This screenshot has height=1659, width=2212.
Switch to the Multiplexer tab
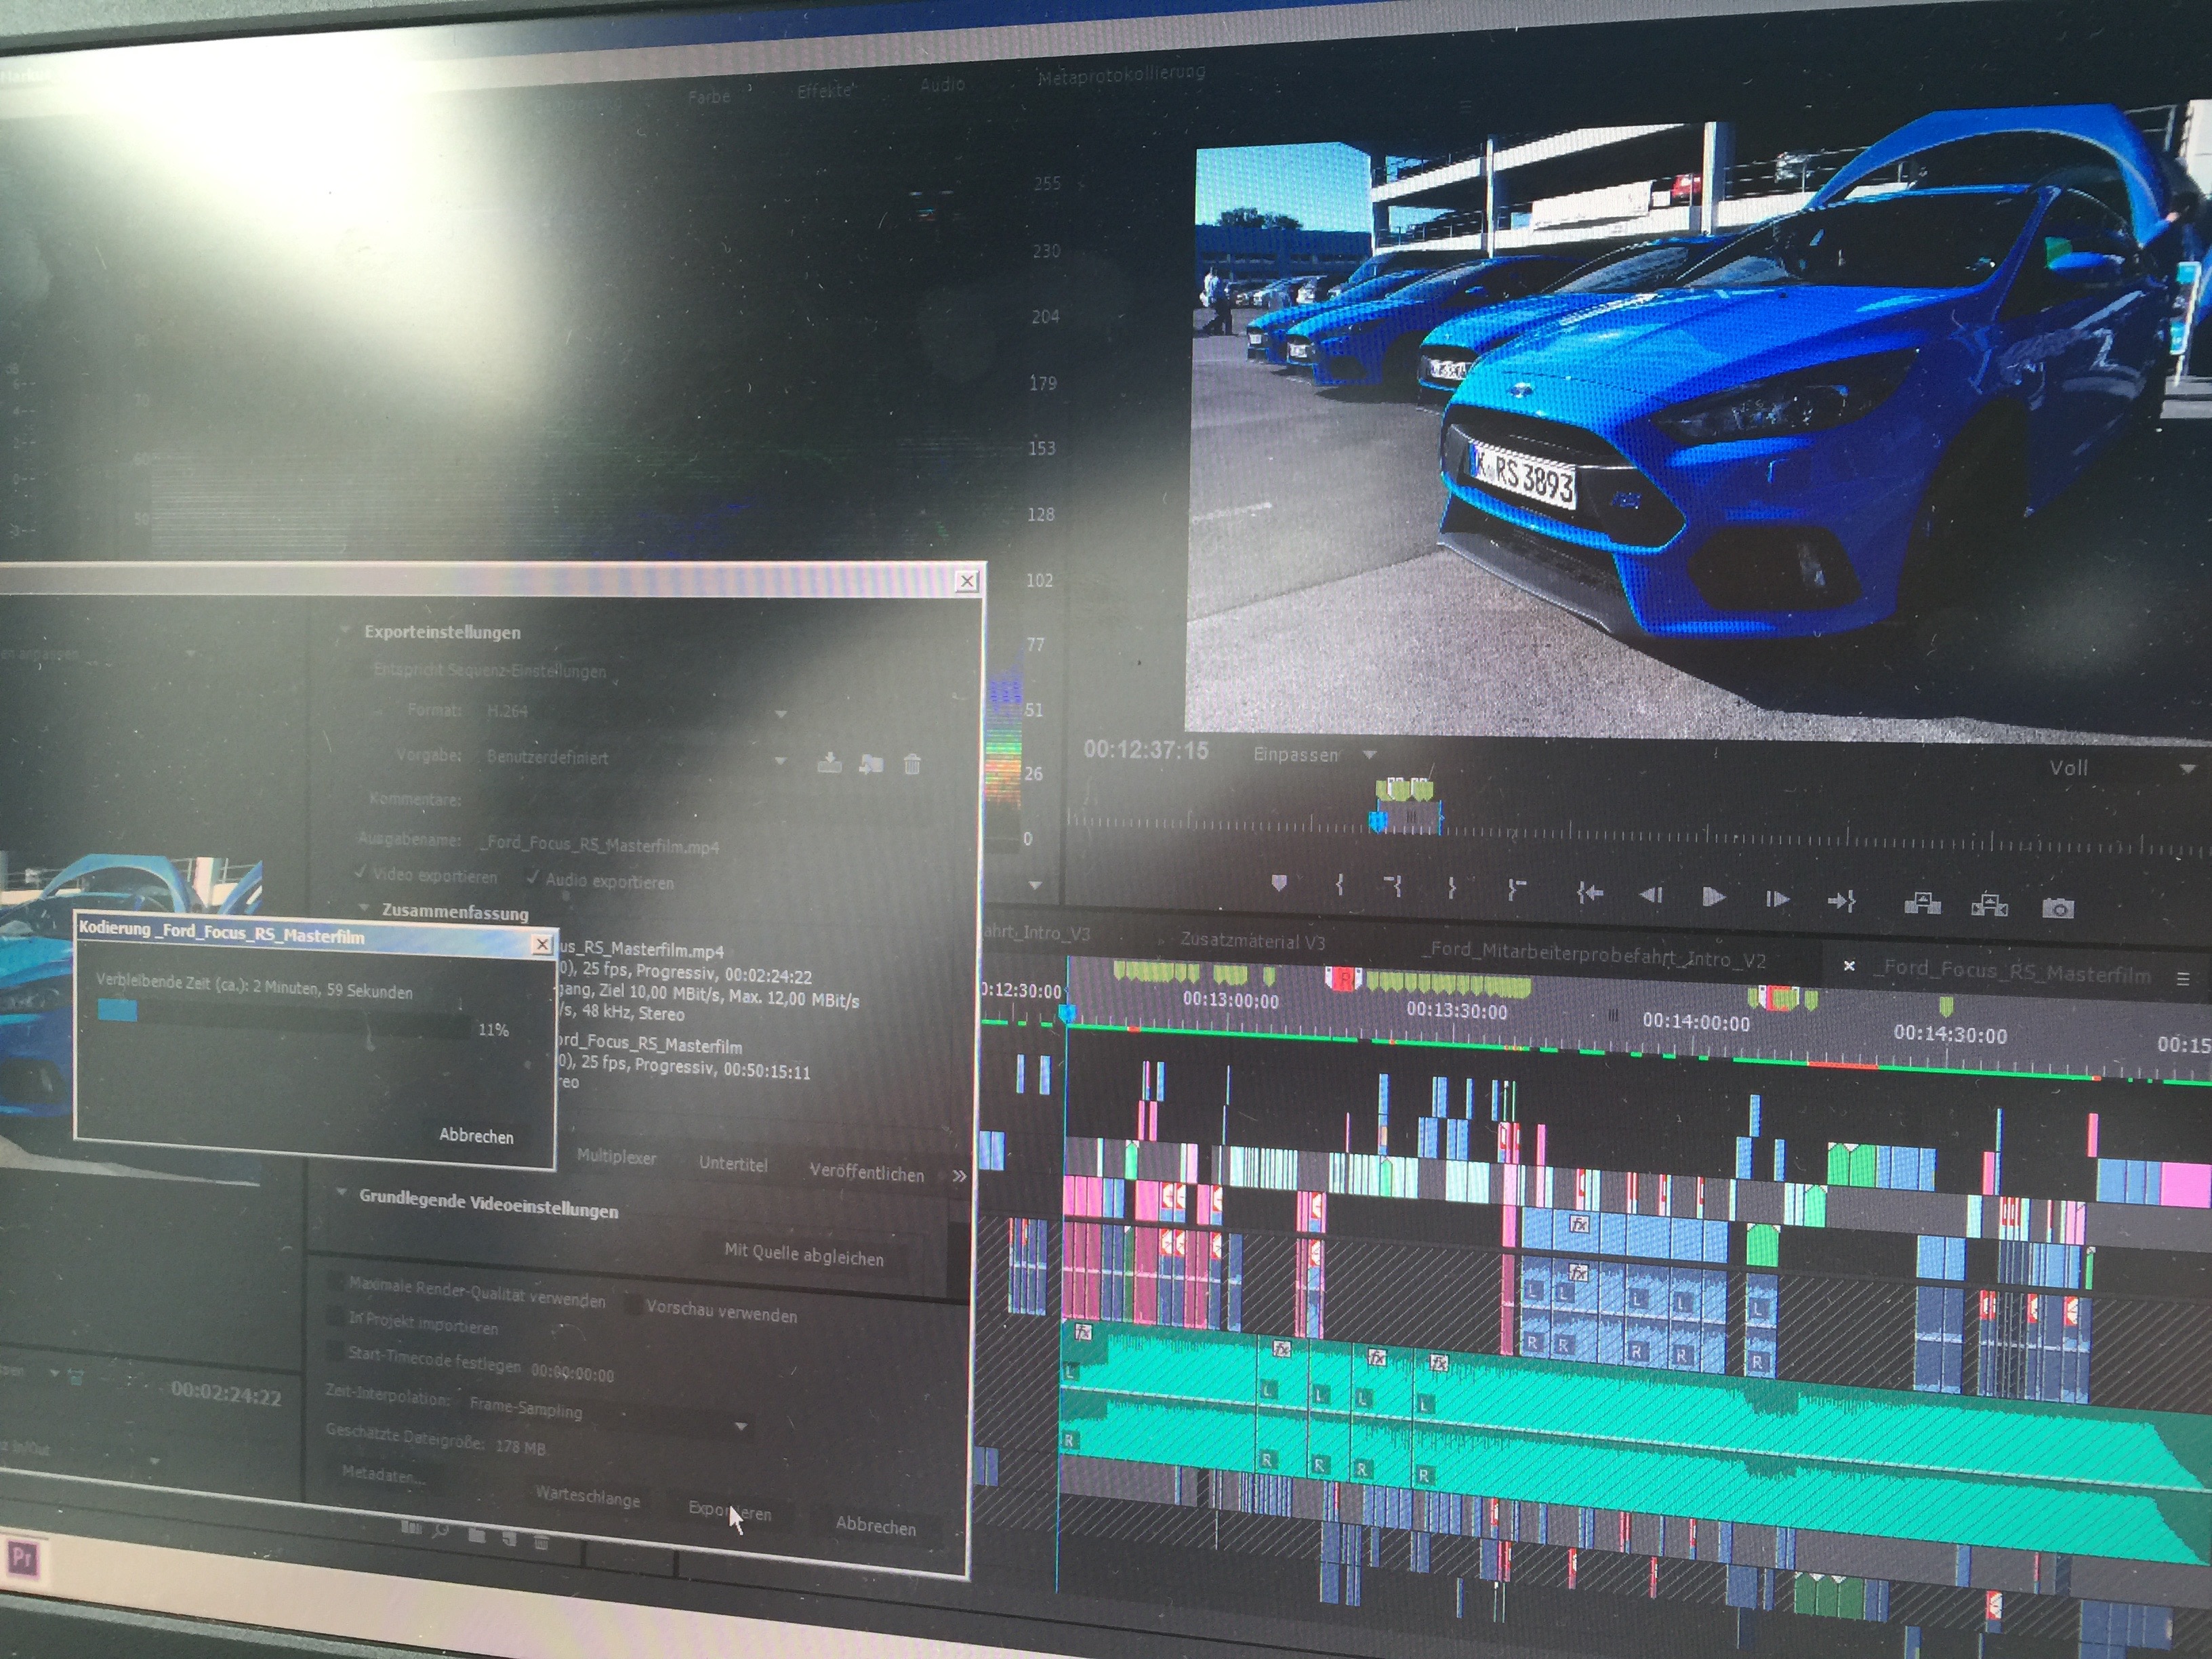(616, 1157)
